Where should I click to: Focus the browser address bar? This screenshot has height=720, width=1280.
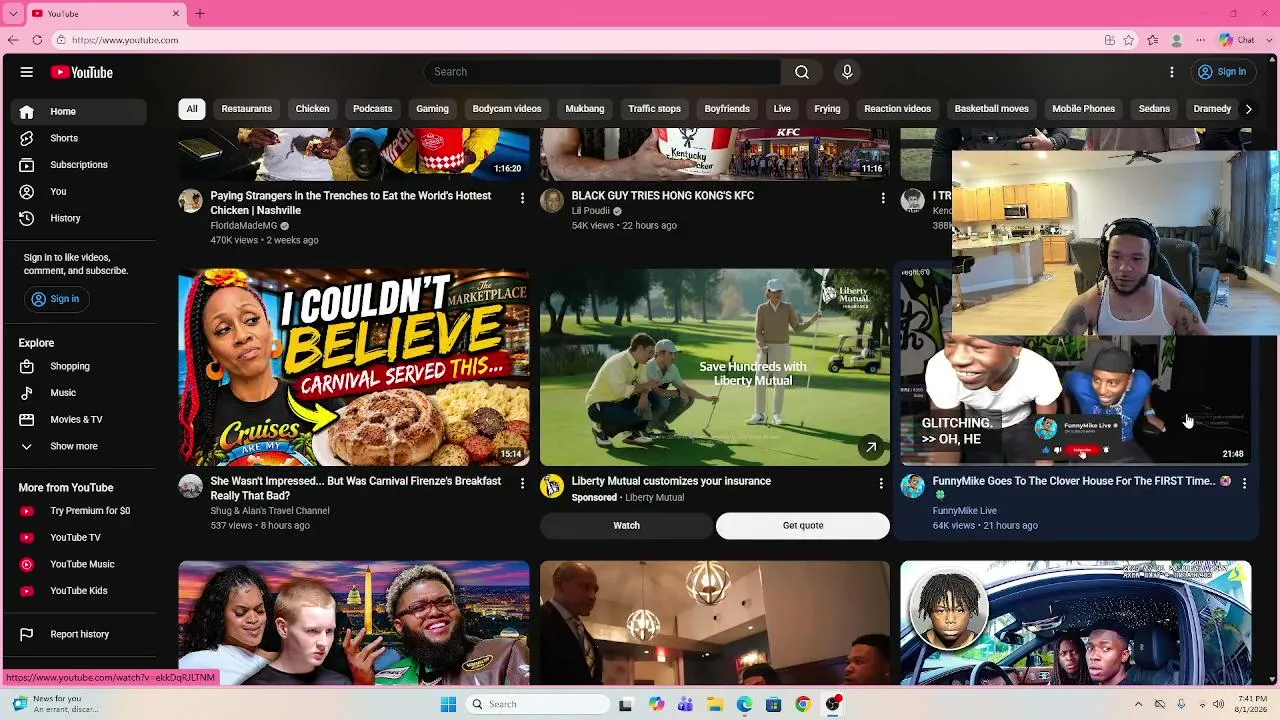click(x=580, y=40)
